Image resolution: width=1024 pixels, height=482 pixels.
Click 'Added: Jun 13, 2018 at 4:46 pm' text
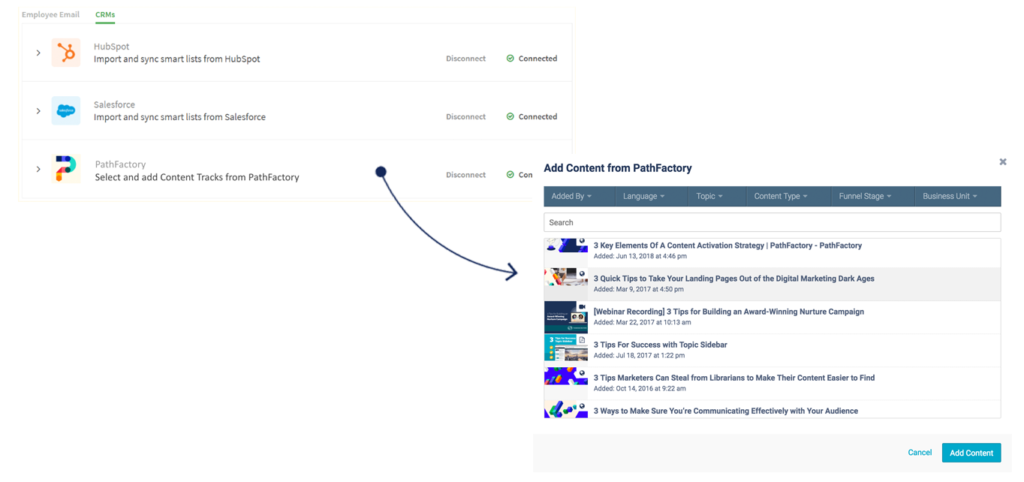click(639, 256)
